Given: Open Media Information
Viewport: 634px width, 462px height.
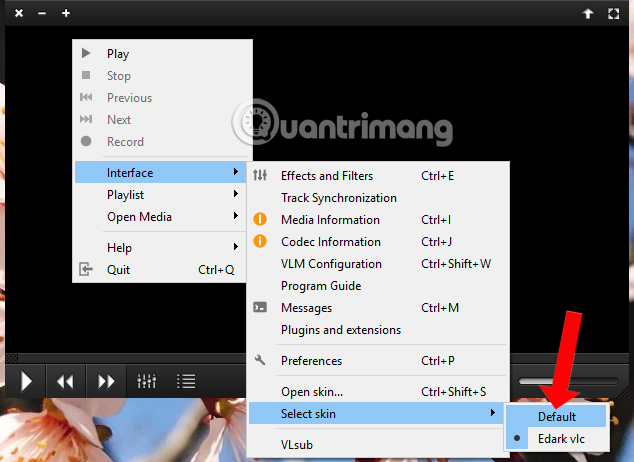Looking at the screenshot, I should coord(378,219).
